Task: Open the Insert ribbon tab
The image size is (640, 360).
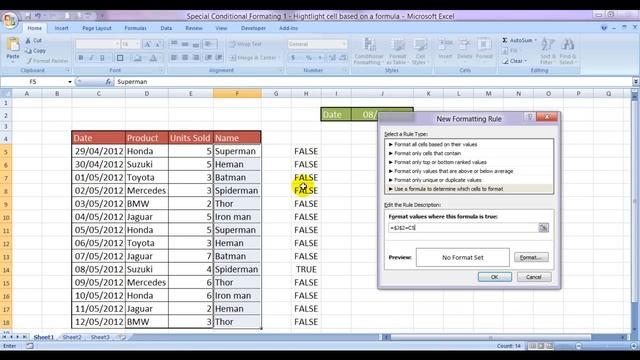Action: tap(62, 28)
